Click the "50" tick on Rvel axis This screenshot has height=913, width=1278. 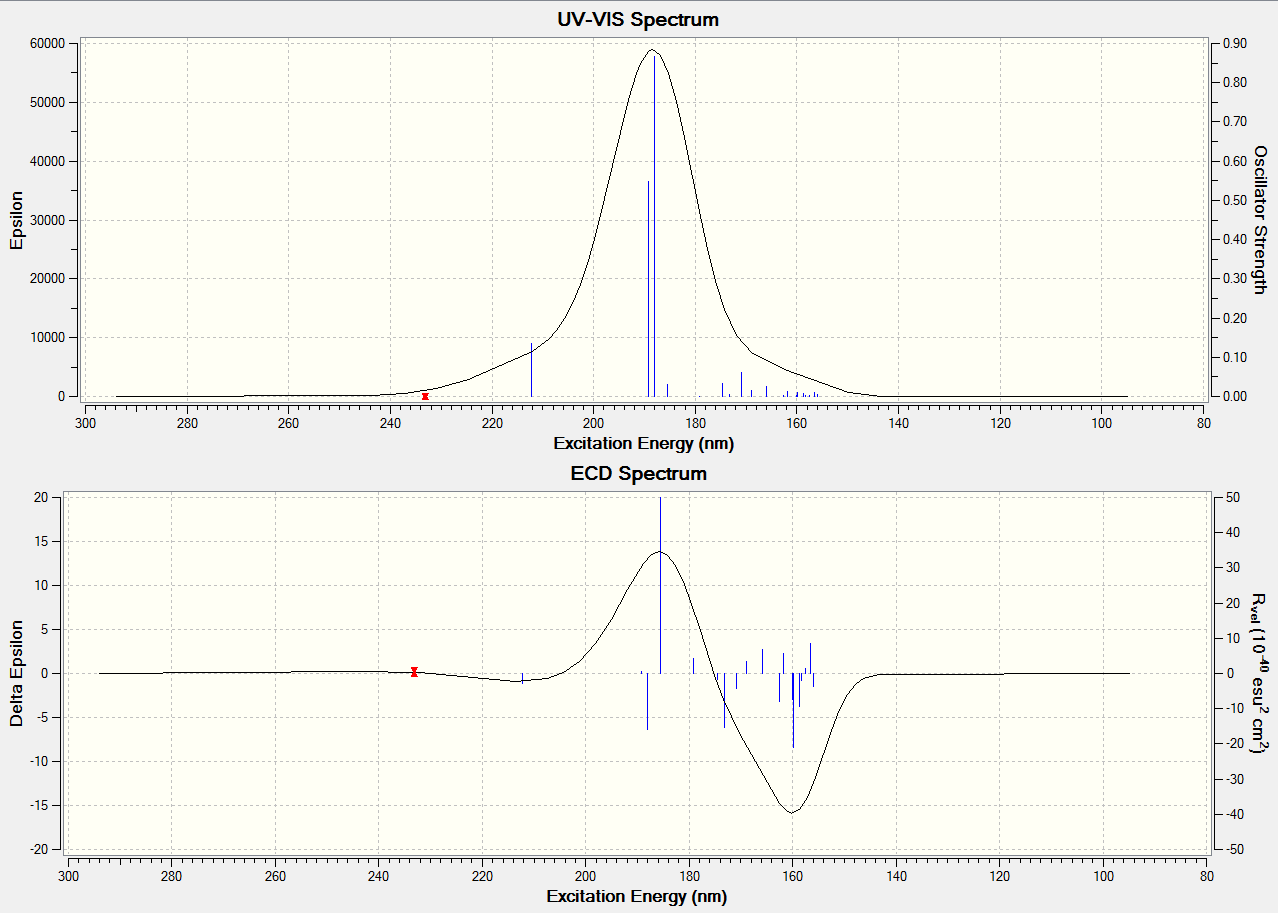coord(1233,497)
